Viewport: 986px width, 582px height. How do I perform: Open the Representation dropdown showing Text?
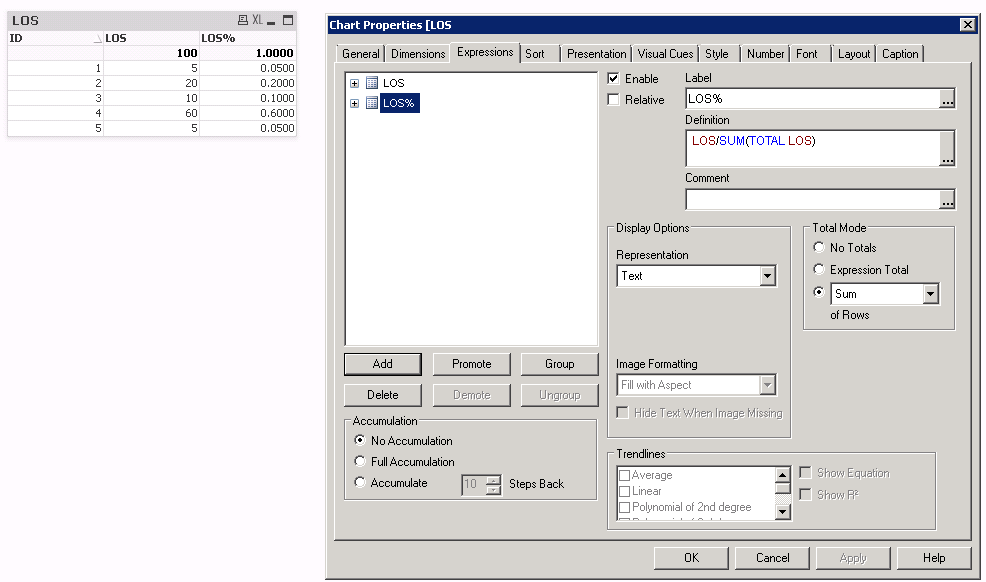coord(767,276)
